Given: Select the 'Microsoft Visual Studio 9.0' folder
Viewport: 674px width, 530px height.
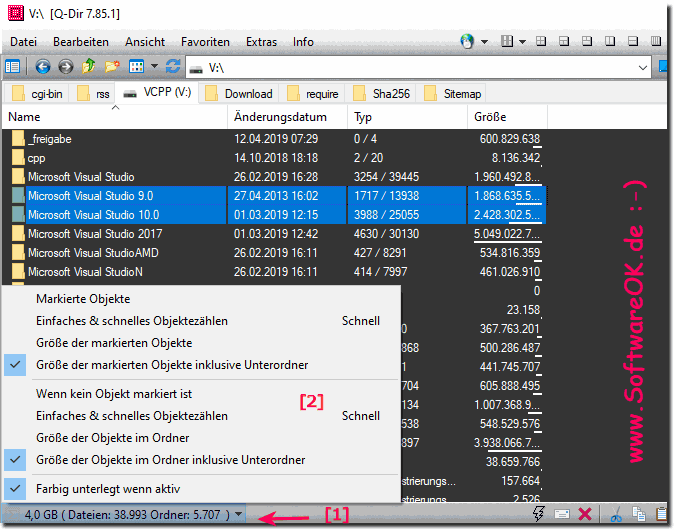Looking at the screenshot, I should (91, 196).
